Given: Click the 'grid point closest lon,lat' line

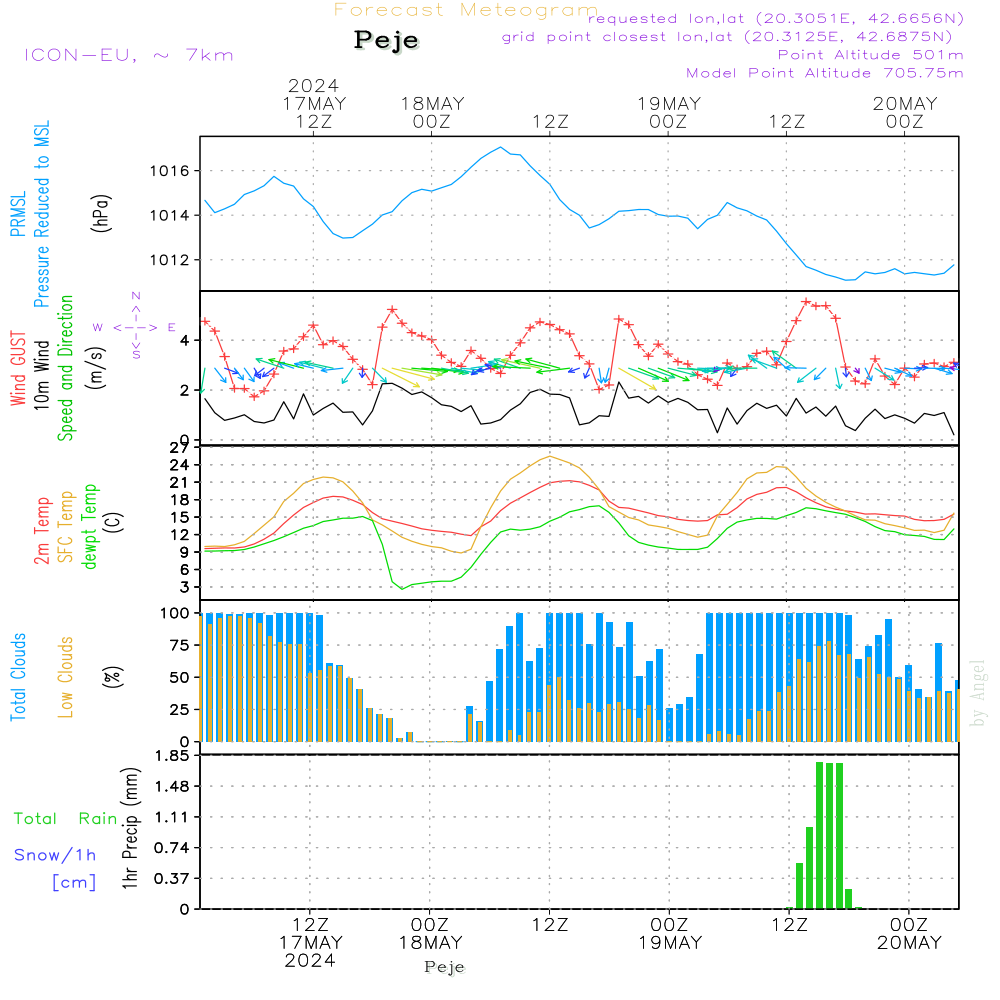Looking at the screenshot, I should point(727,37).
